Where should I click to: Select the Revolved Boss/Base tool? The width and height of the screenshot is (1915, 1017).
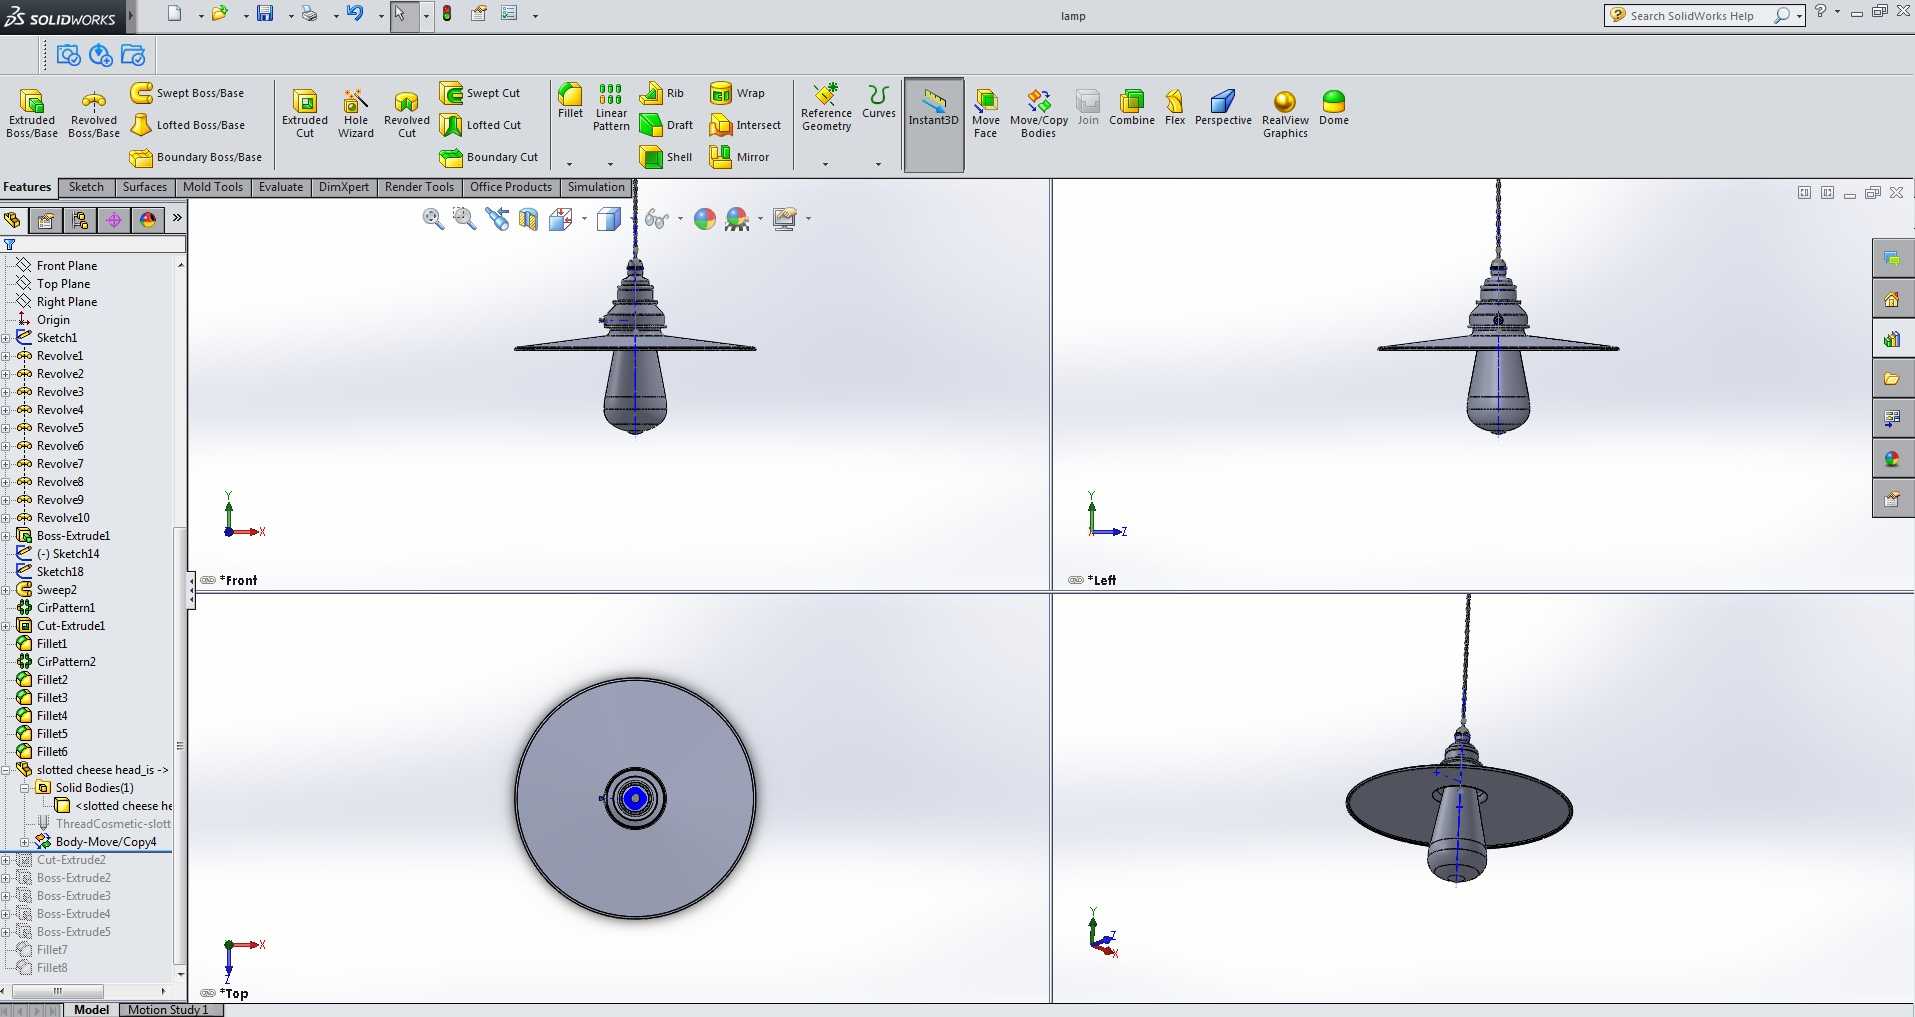[94, 112]
